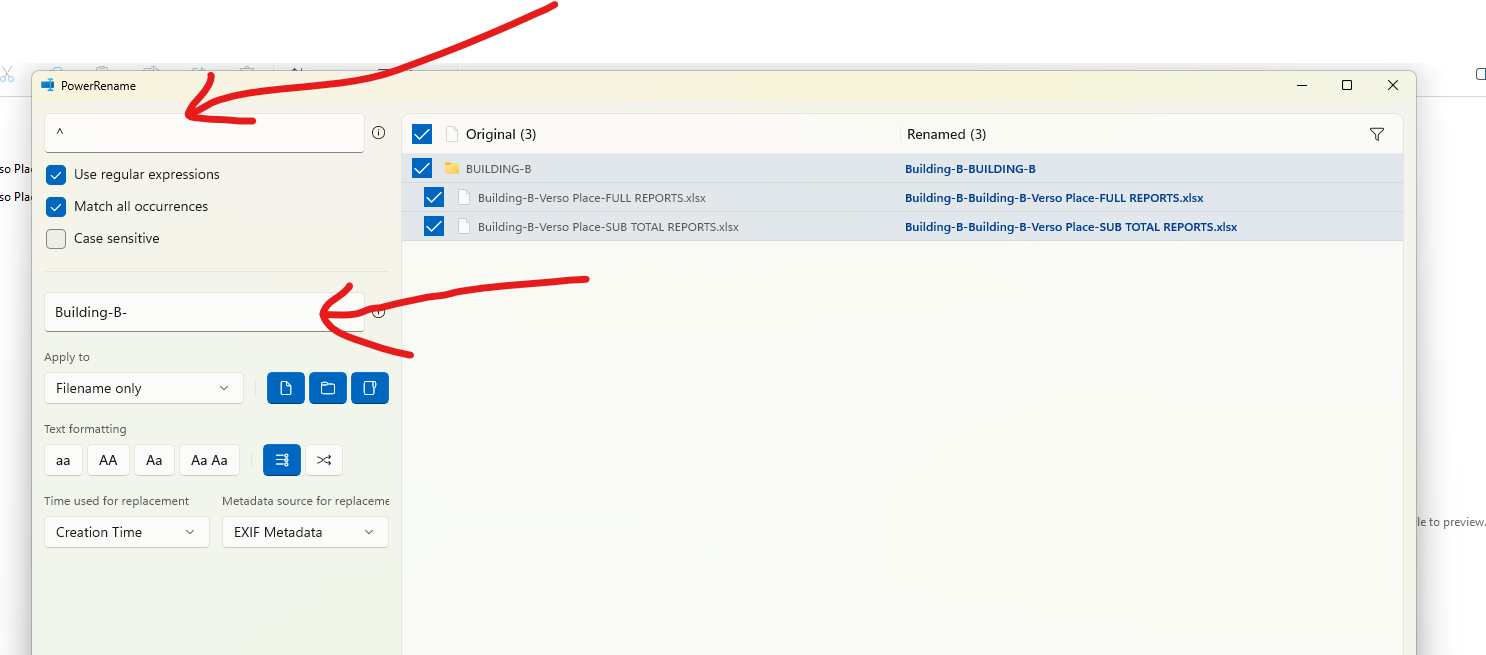Toggle the Include files icon button
The height and width of the screenshot is (655, 1486).
tap(286, 388)
